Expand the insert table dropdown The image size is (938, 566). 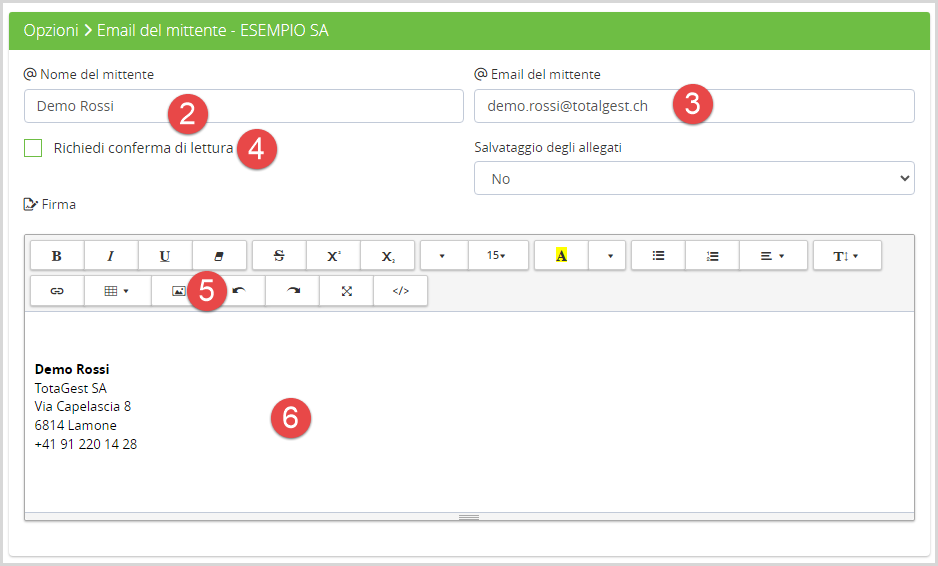(x=117, y=291)
